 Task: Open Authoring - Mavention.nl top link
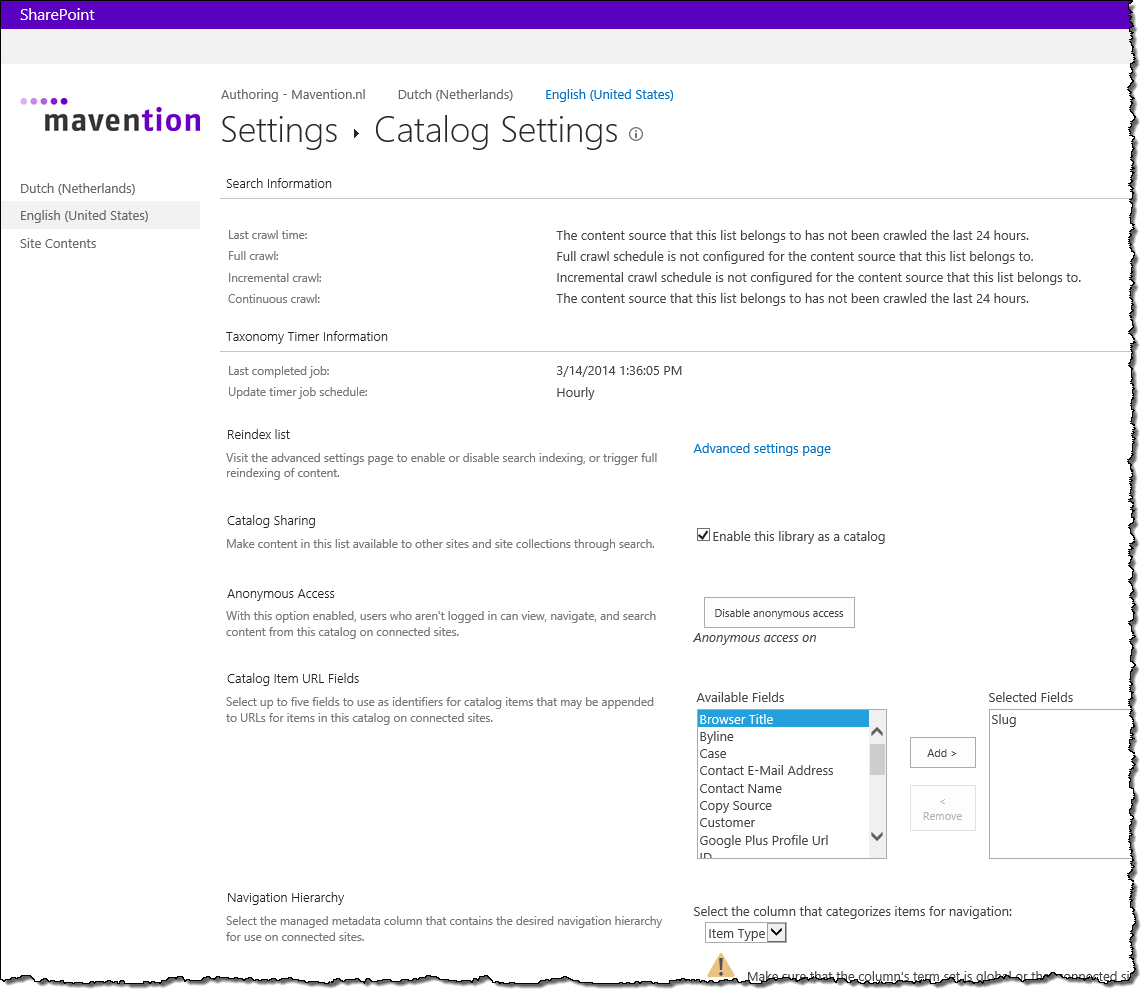(x=293, y=94)
